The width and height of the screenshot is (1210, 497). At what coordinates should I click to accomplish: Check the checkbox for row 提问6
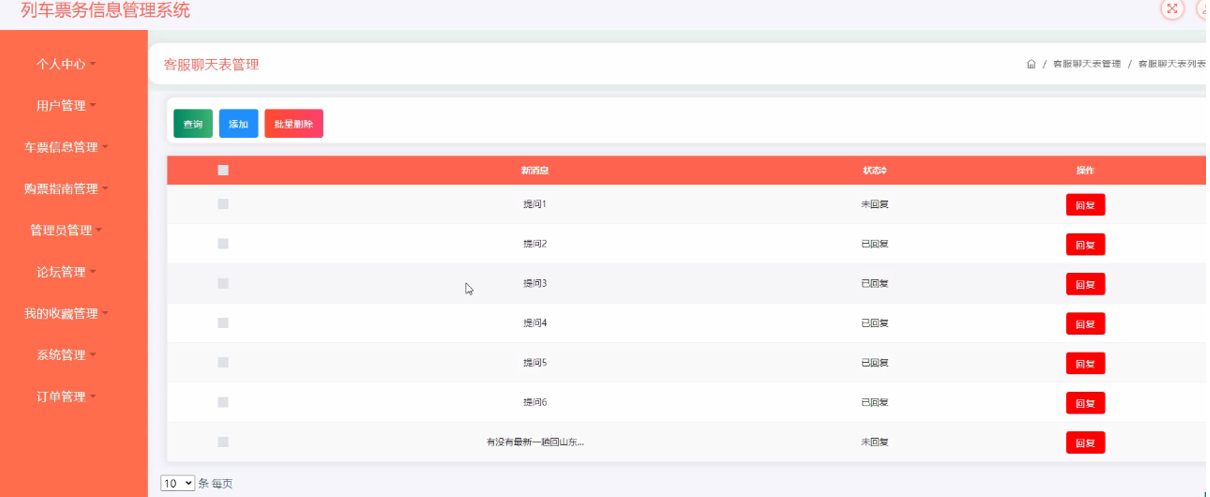pyautogui.click(x=223, y=402)
